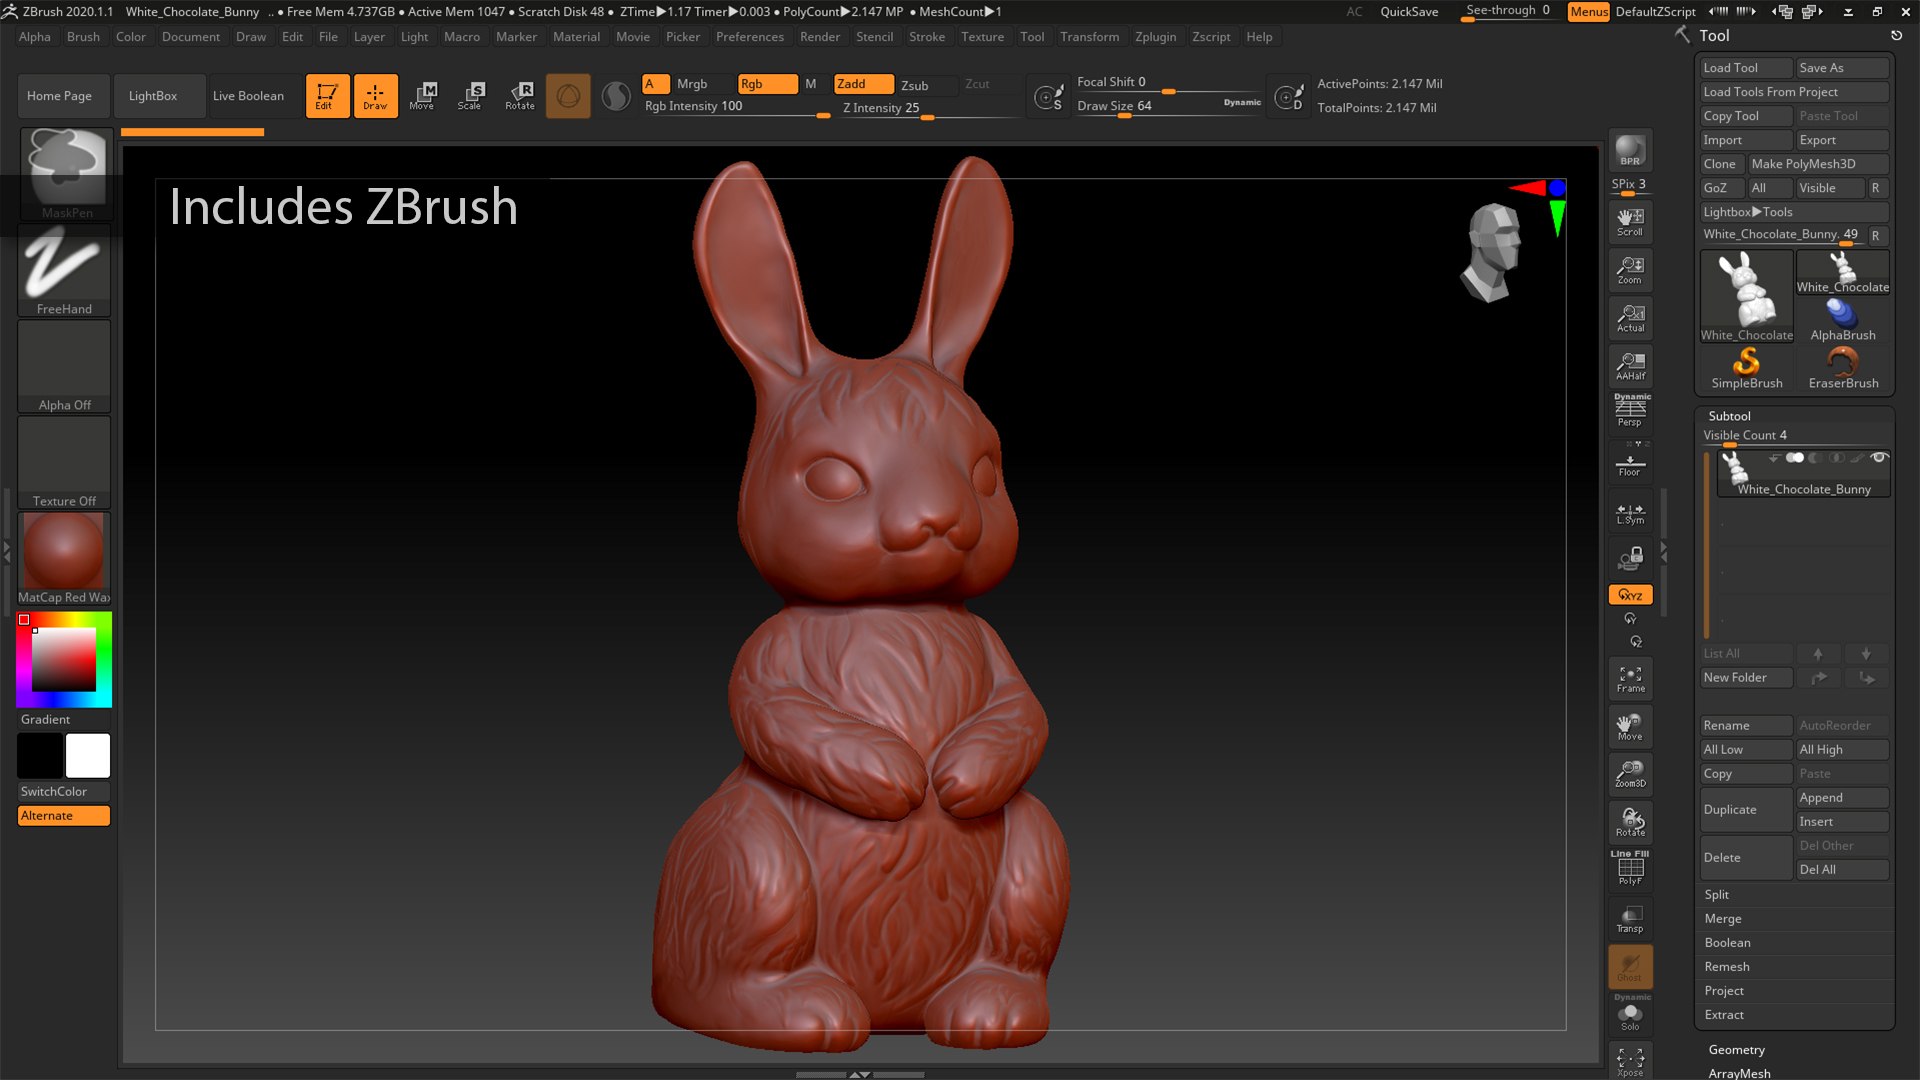The width and height of the screenshot is (1920, 1080).
Task: Expand the ArrayMesh section
Action: [1739, 1073]
